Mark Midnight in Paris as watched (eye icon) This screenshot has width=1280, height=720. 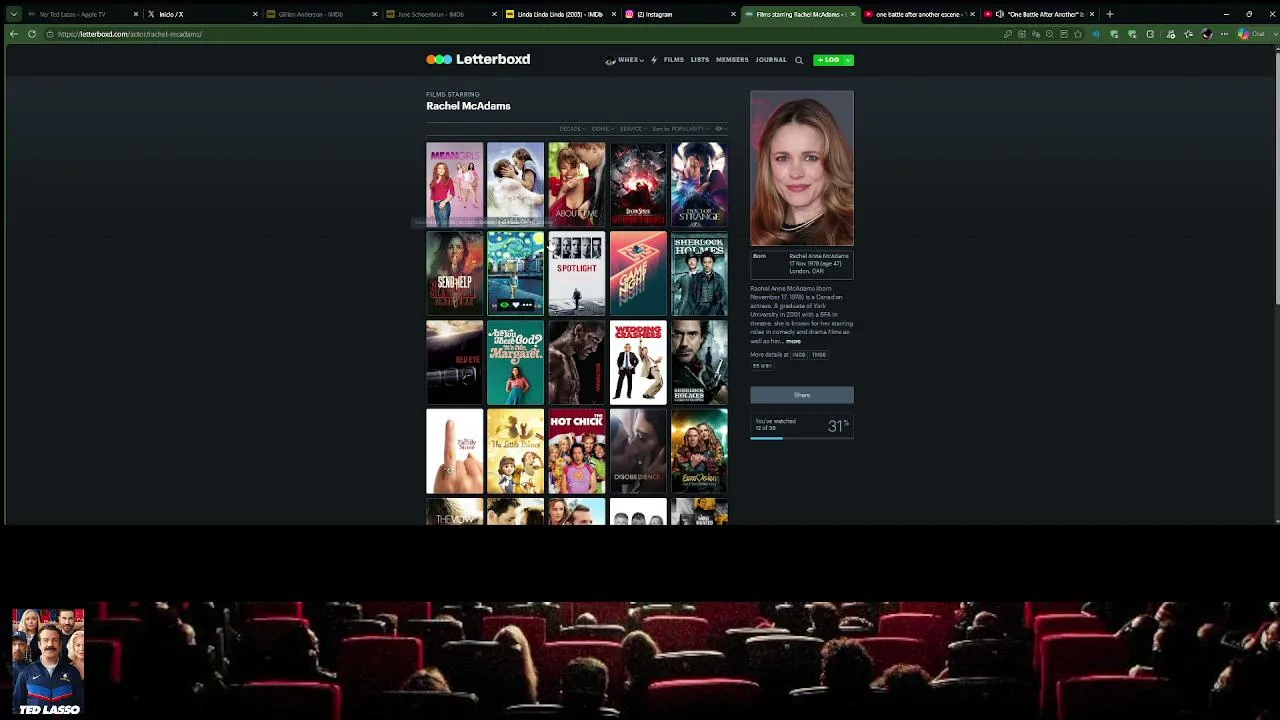(x=504, y=305)
